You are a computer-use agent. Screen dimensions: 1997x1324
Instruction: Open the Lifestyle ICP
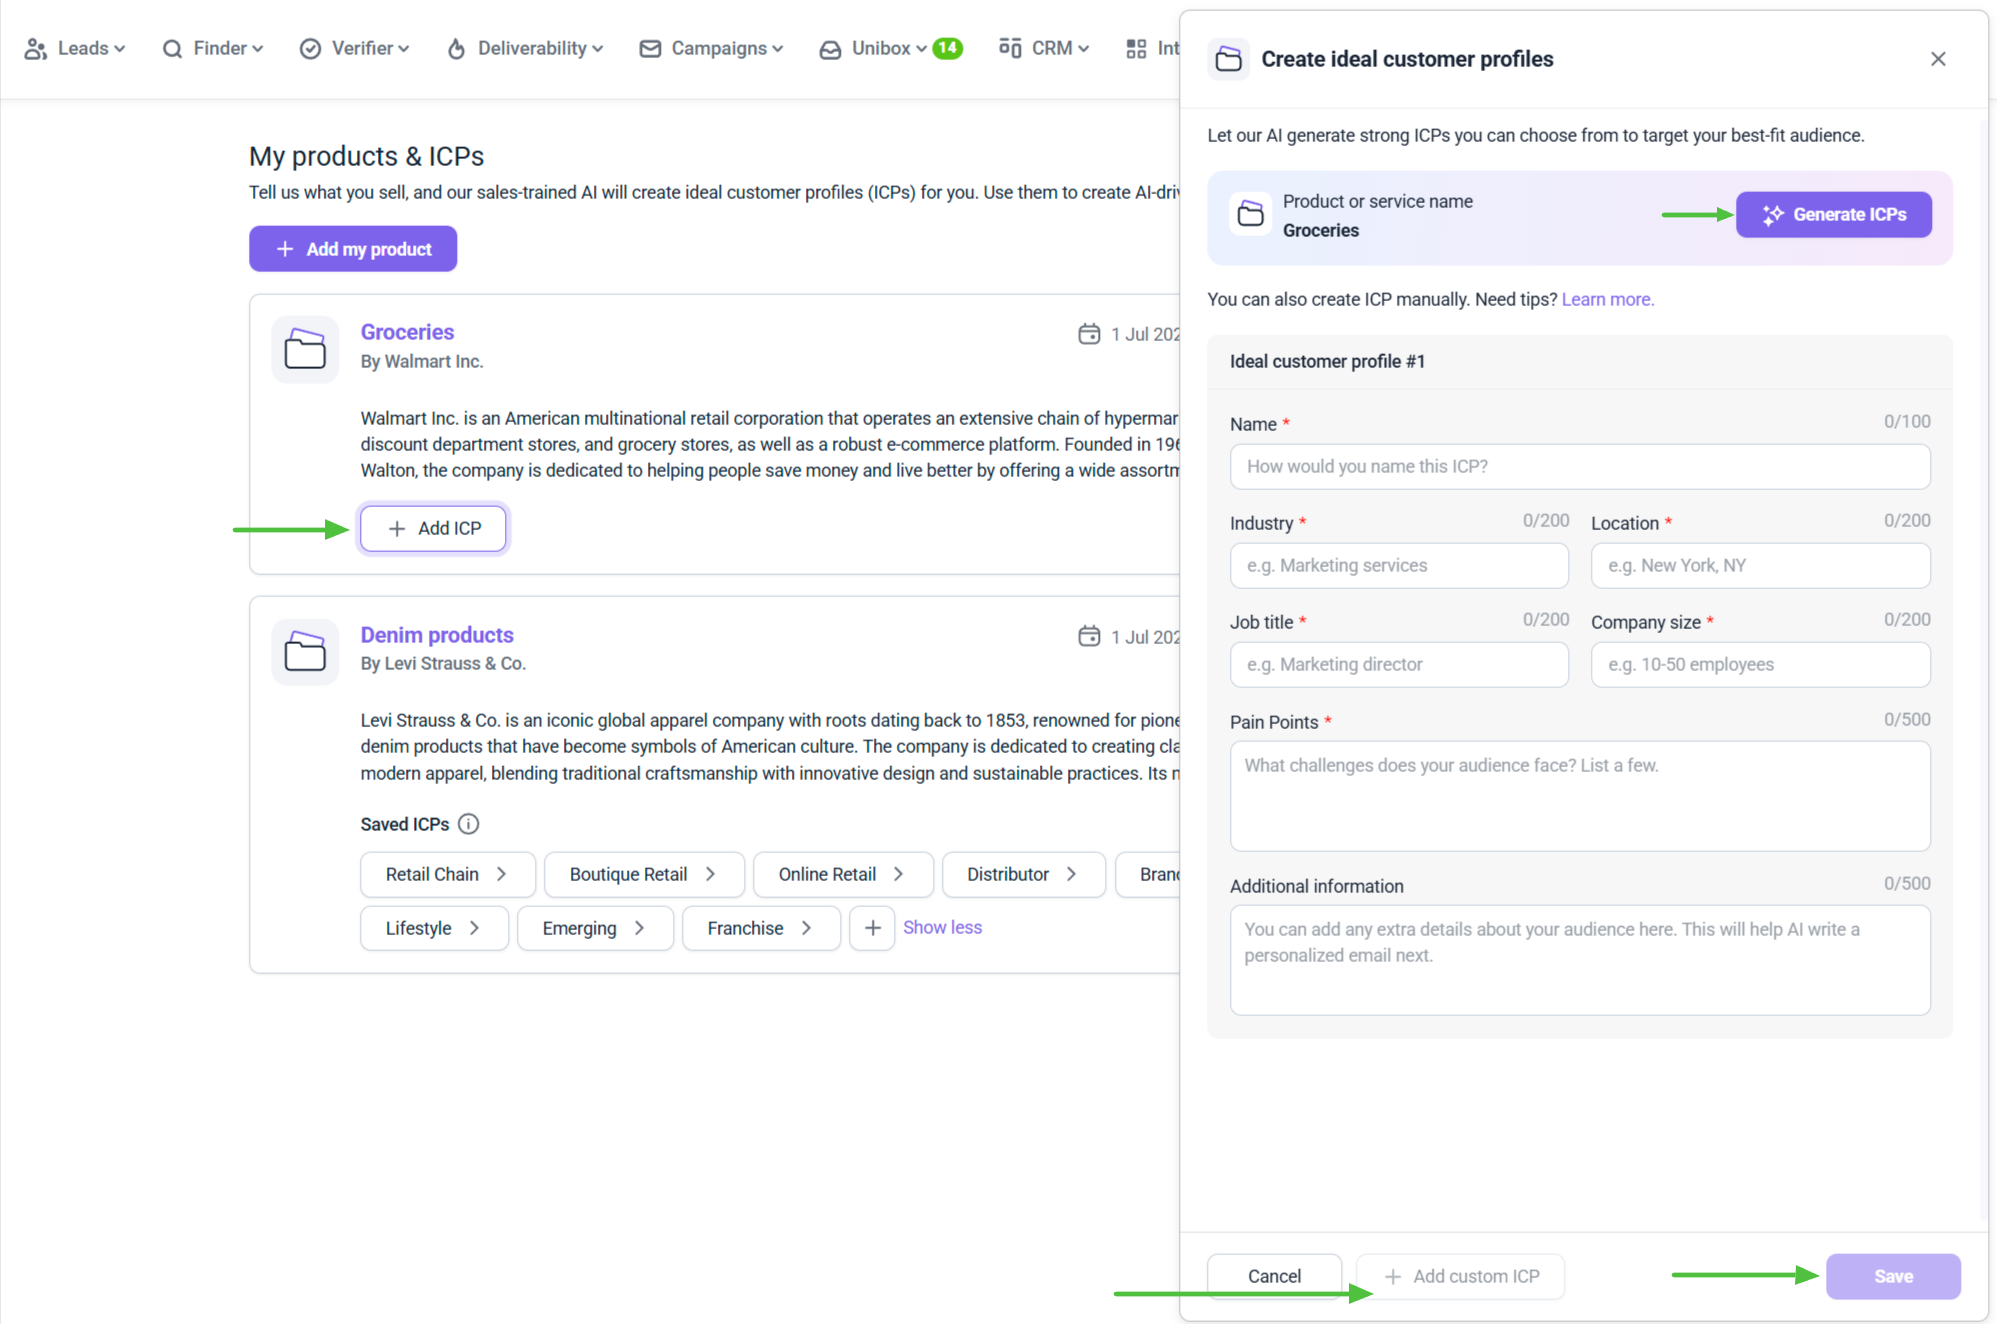pos(434,928)
